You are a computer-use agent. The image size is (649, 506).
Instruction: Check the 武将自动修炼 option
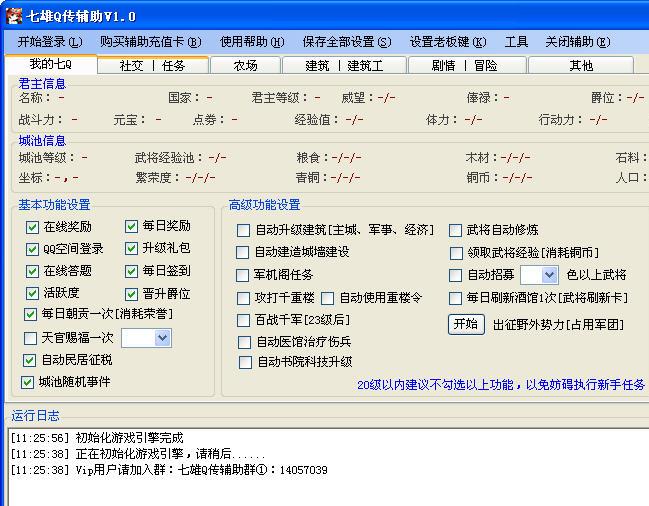click(x=455, y=230)
